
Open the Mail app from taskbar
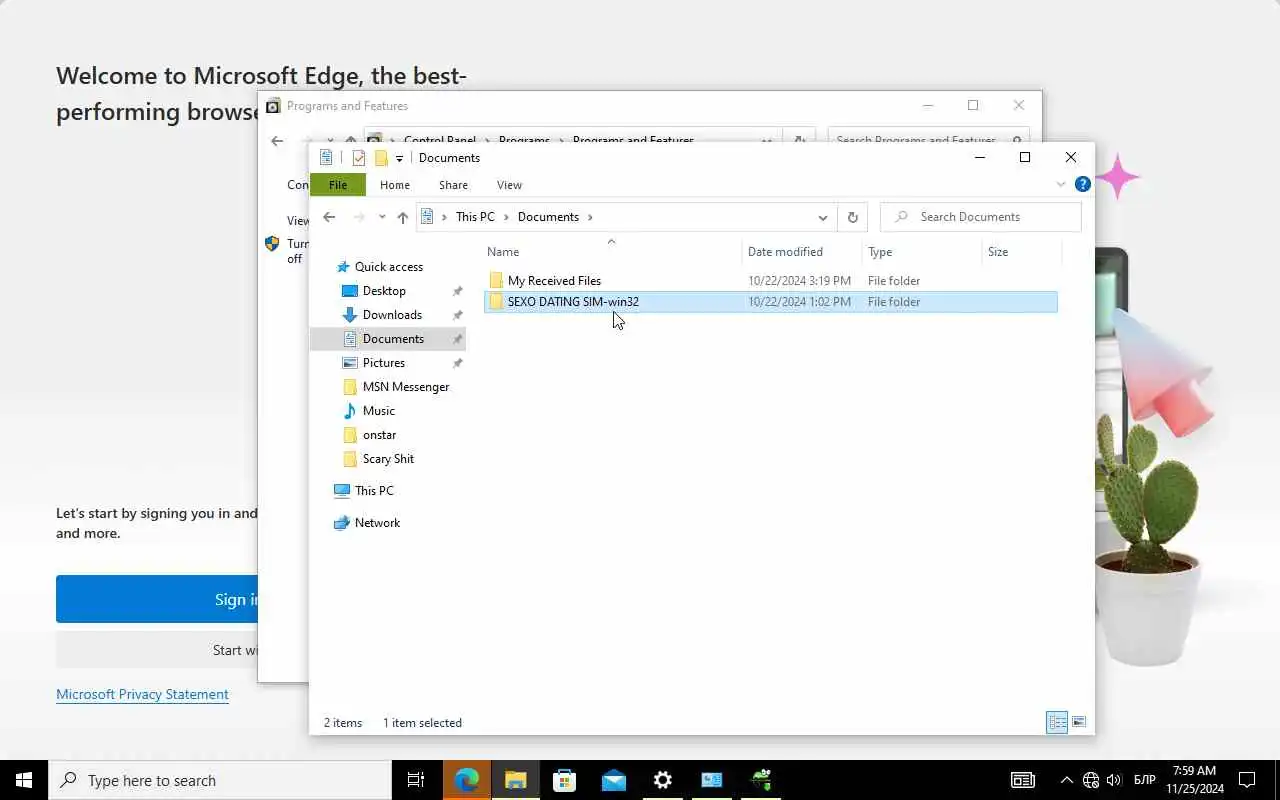(613, 780)
